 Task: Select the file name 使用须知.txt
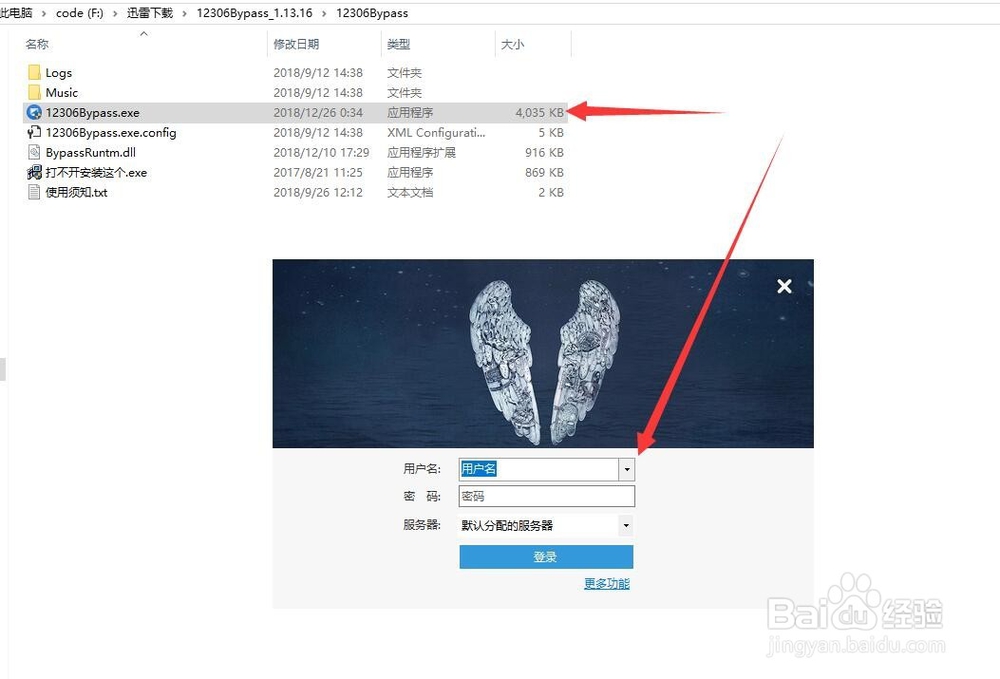pos(77,192)
